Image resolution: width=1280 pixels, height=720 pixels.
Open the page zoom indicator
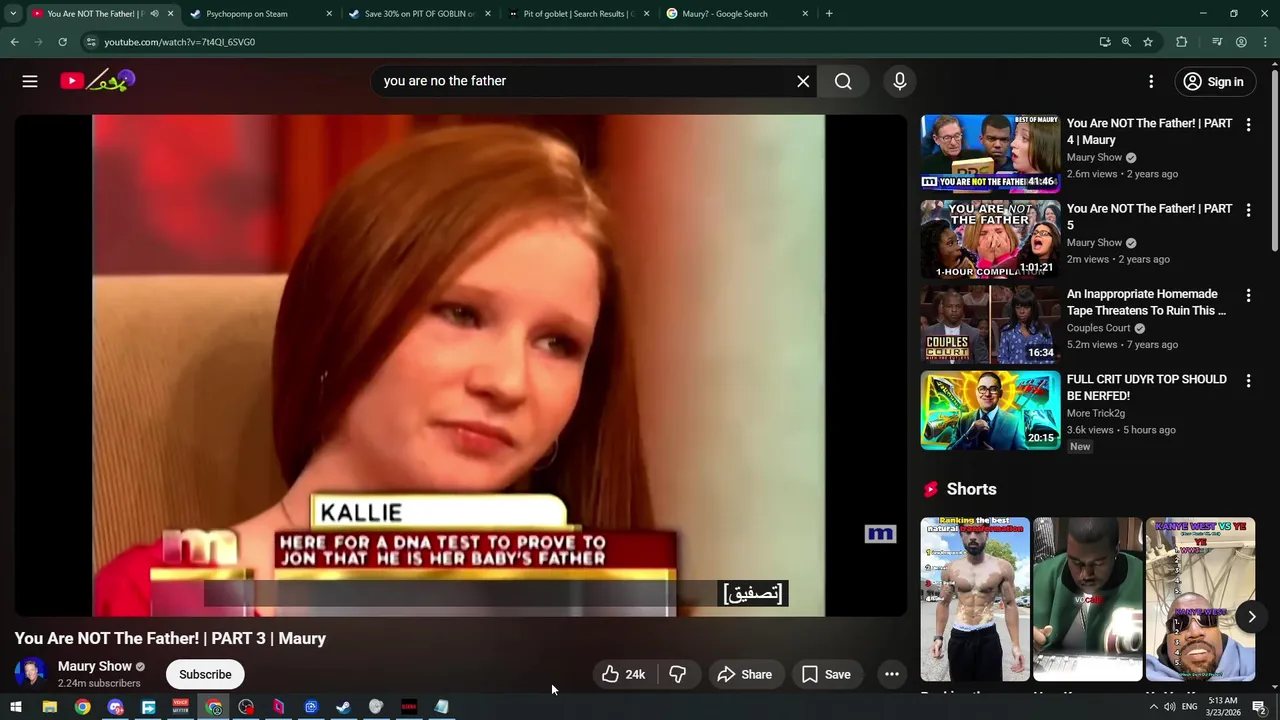(1126, 42)
